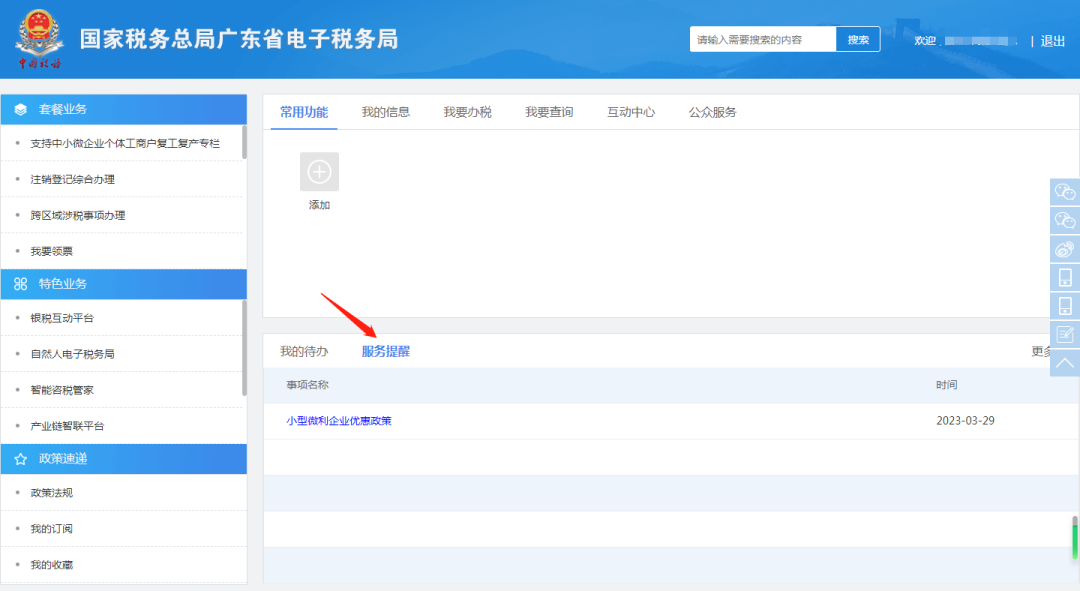Click 我的订阅 in the sidebar
This screenshot has width=1080, height=591.
52,529
